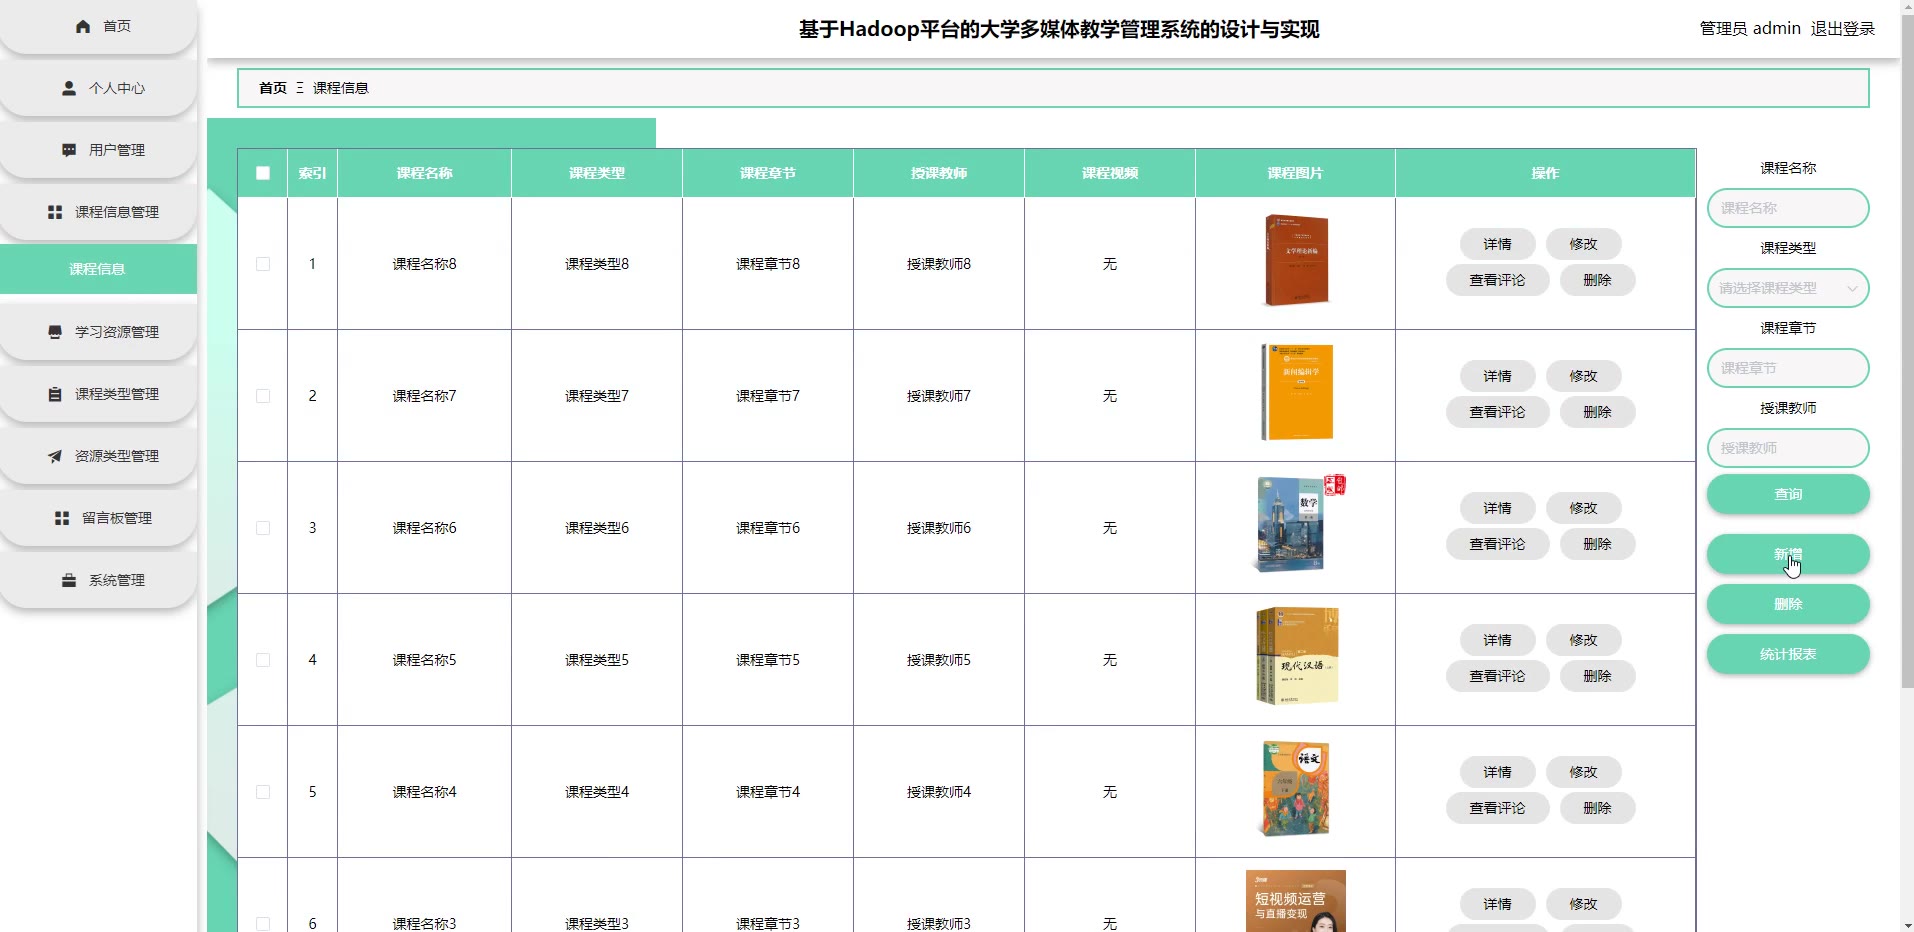Toggle the select-all checkbox in the table header
Image resolution: width=1914 pixels, height=932 pixels.
tap(263, 173)
